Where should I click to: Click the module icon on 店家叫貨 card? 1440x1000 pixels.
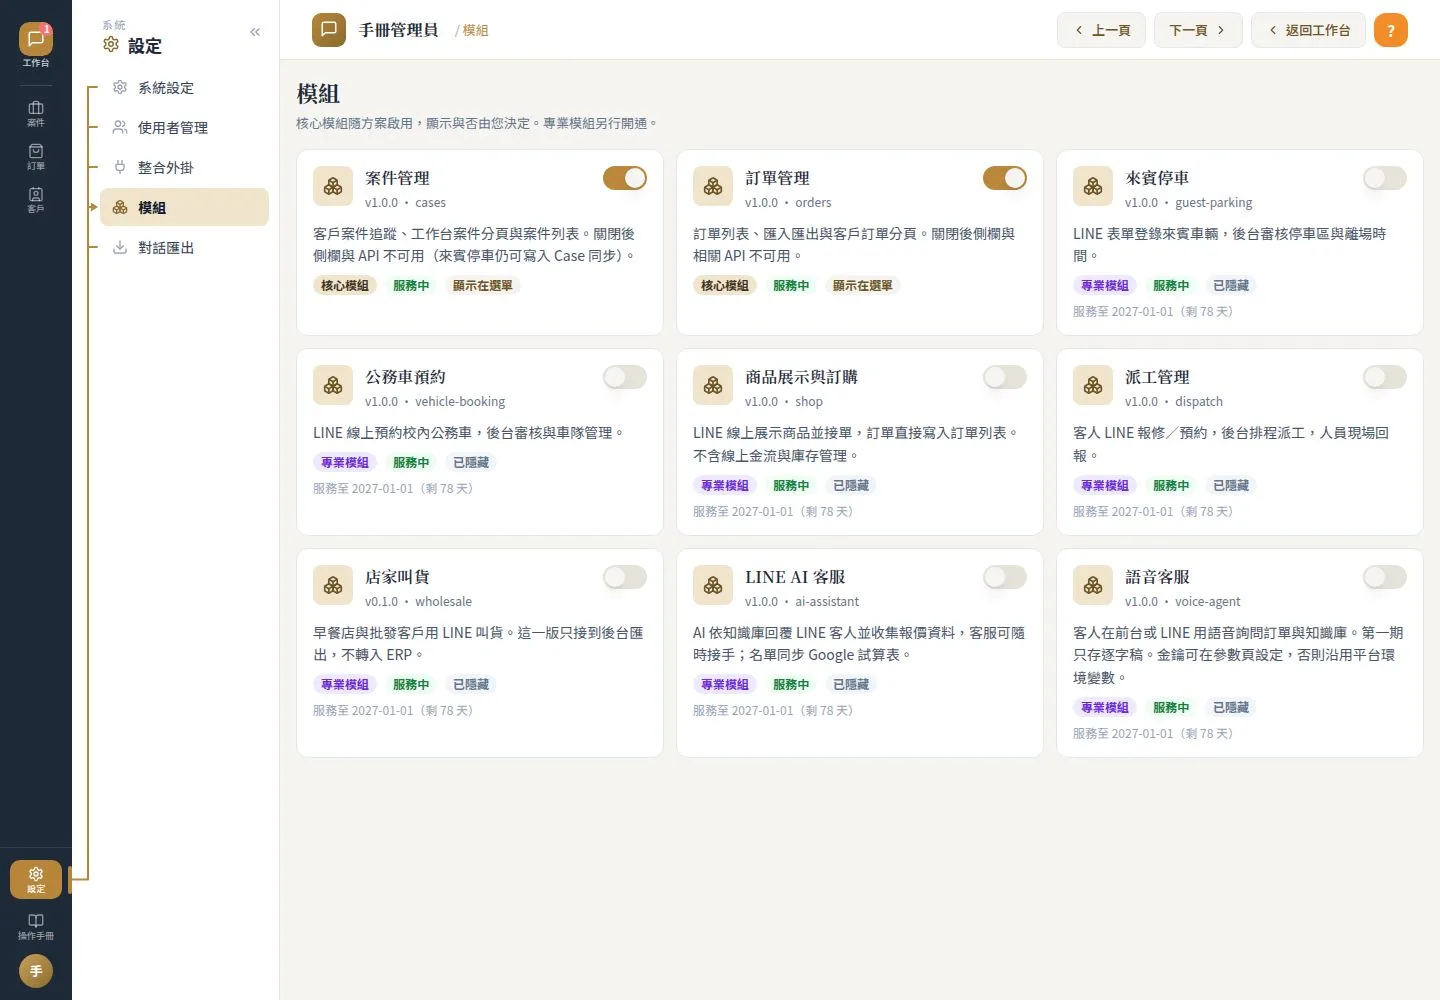(x=333, y=585)
